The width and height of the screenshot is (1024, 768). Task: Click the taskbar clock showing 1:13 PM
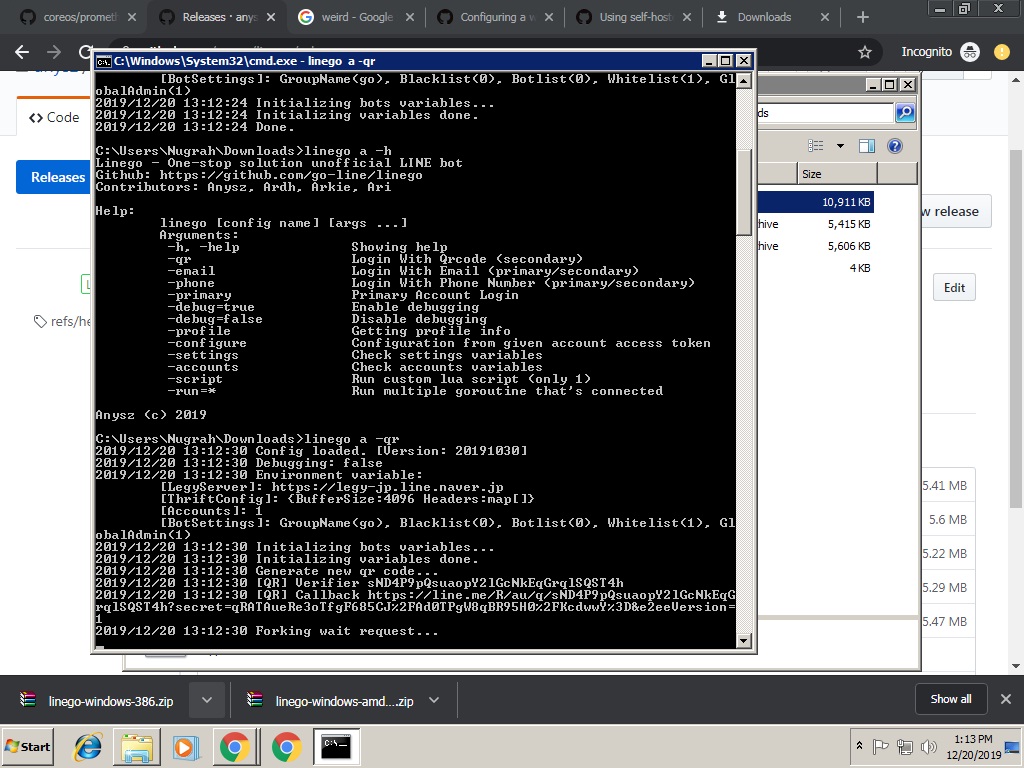(973, 746)
